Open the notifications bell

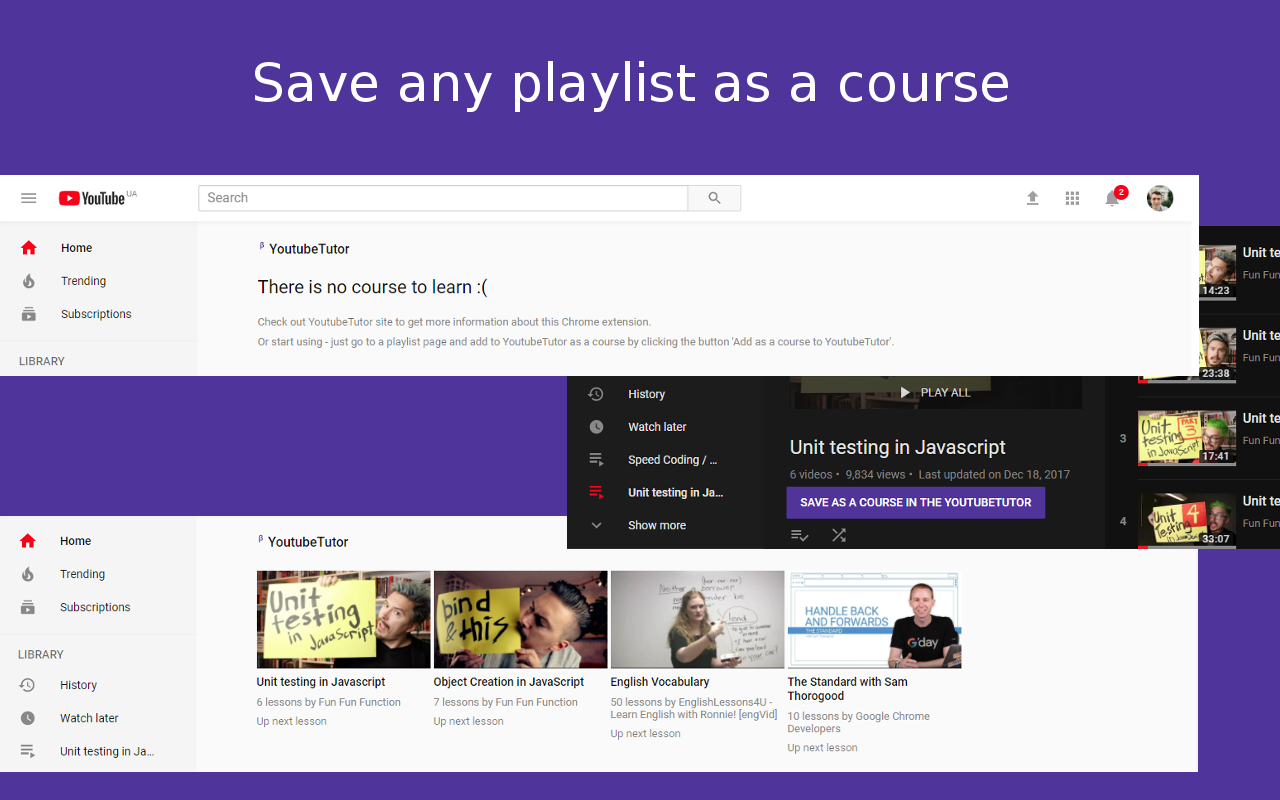[1113, 198]
